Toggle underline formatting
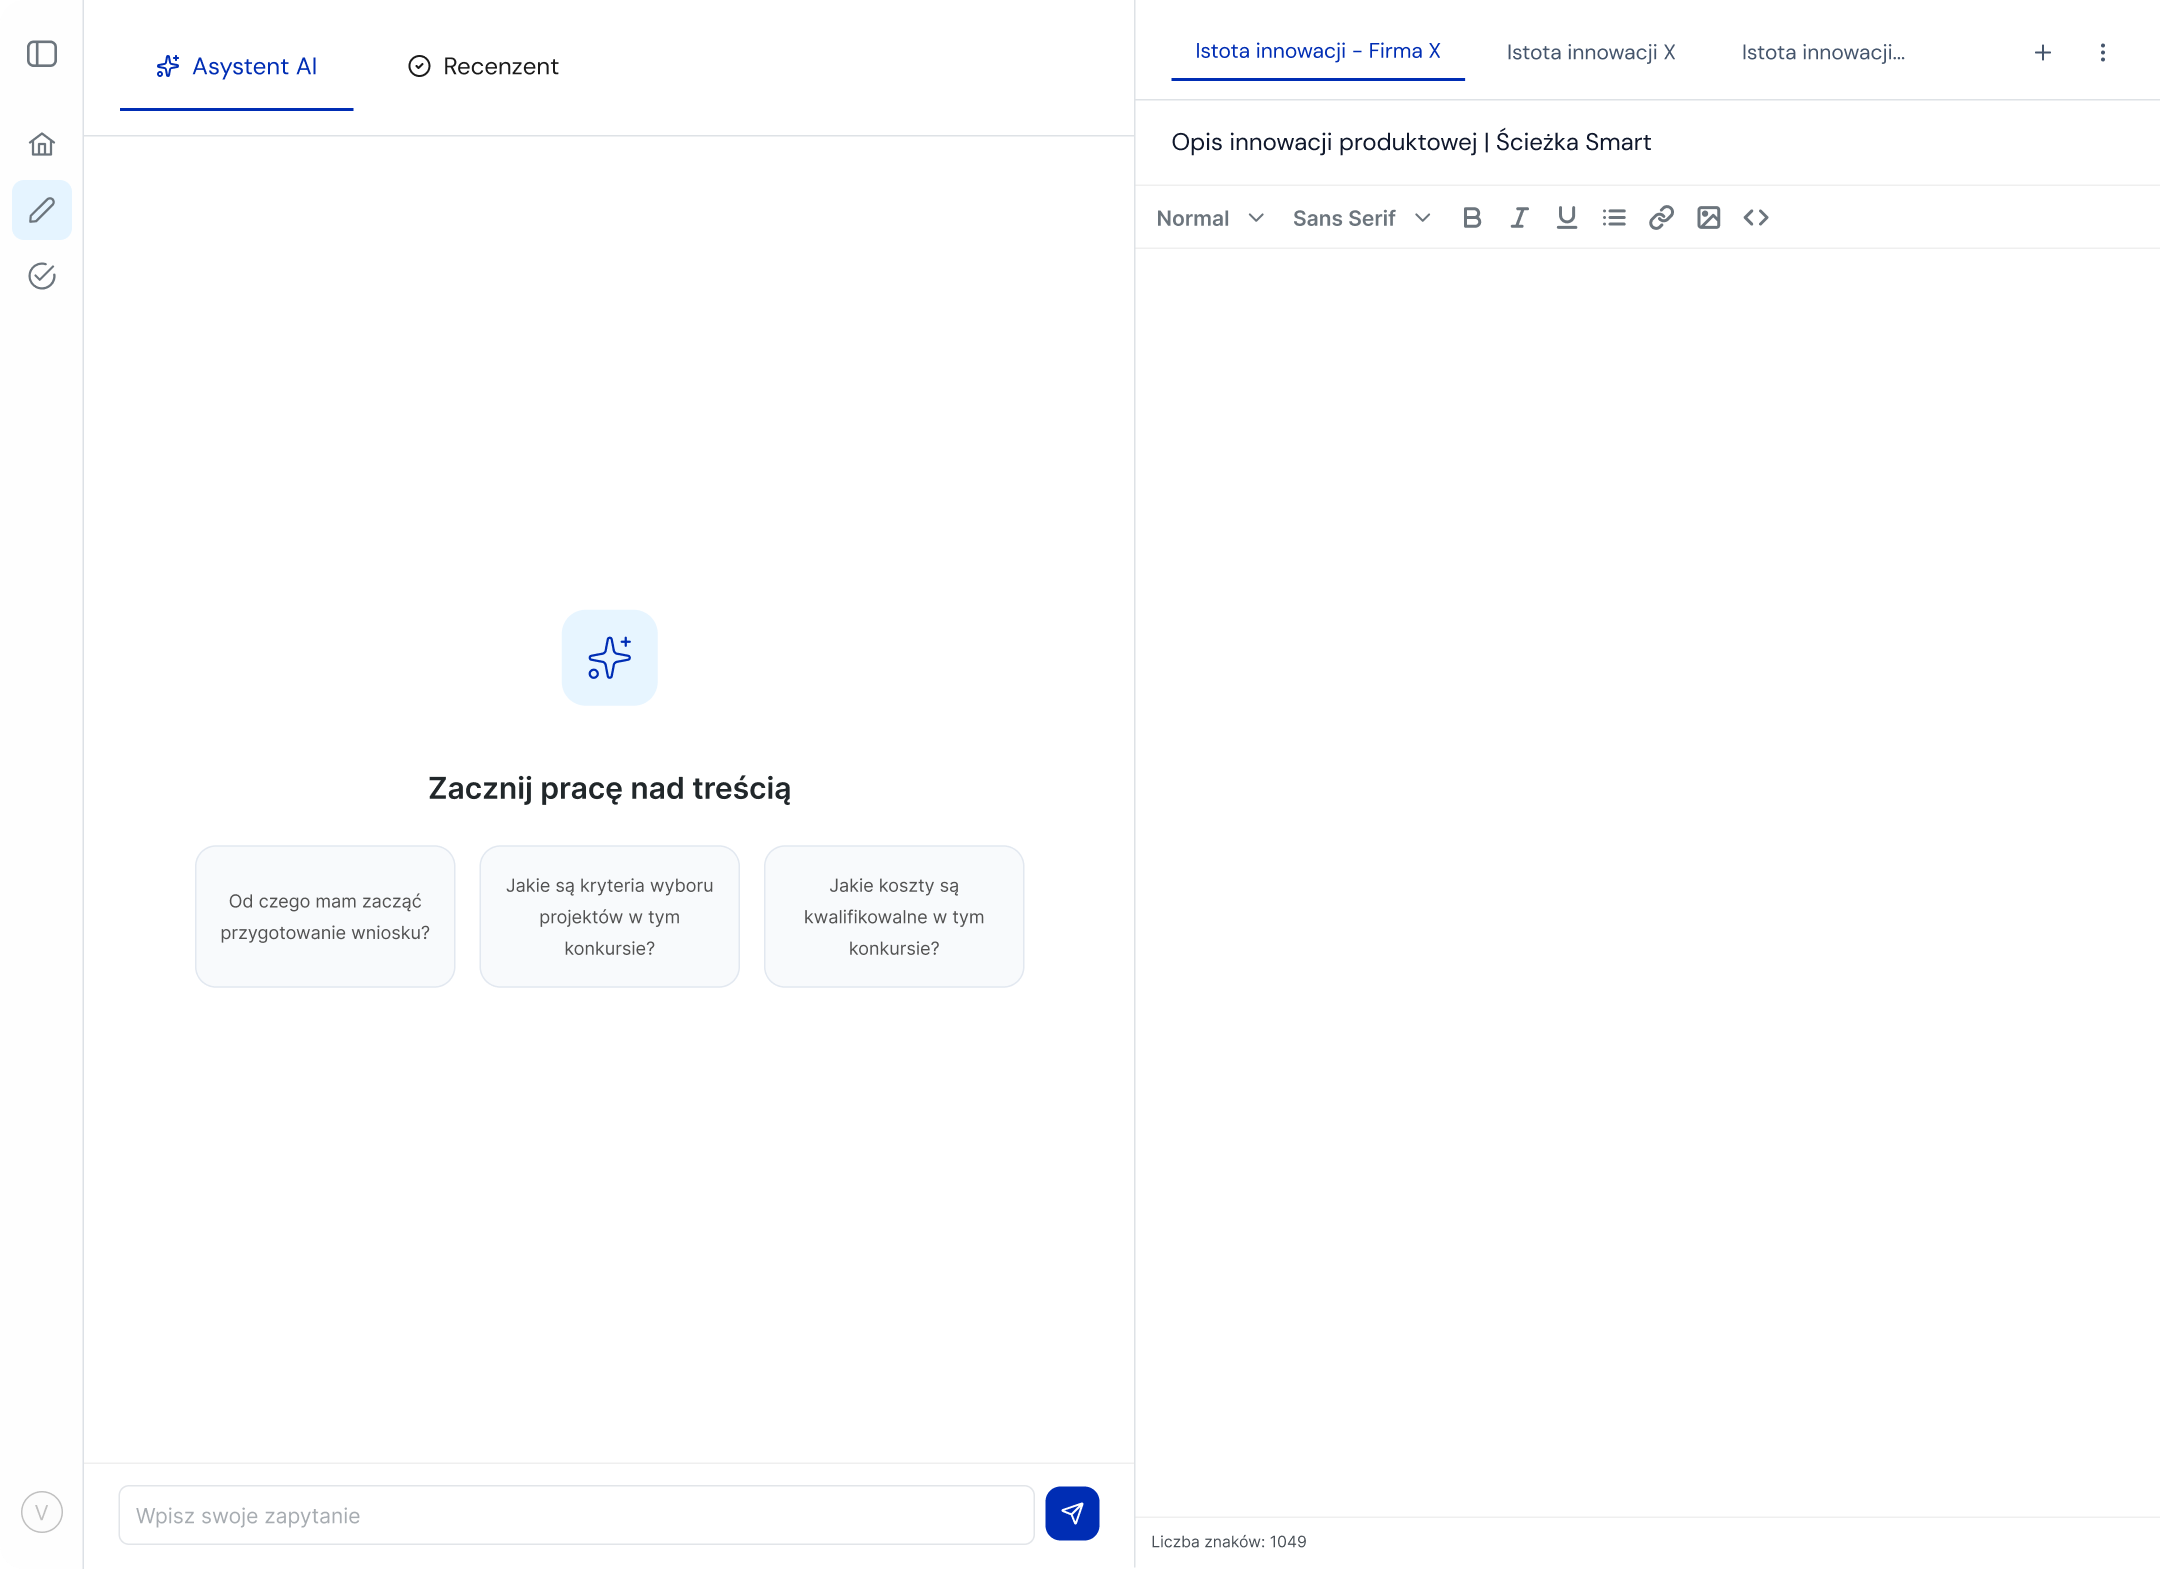 click(1566, 218)
